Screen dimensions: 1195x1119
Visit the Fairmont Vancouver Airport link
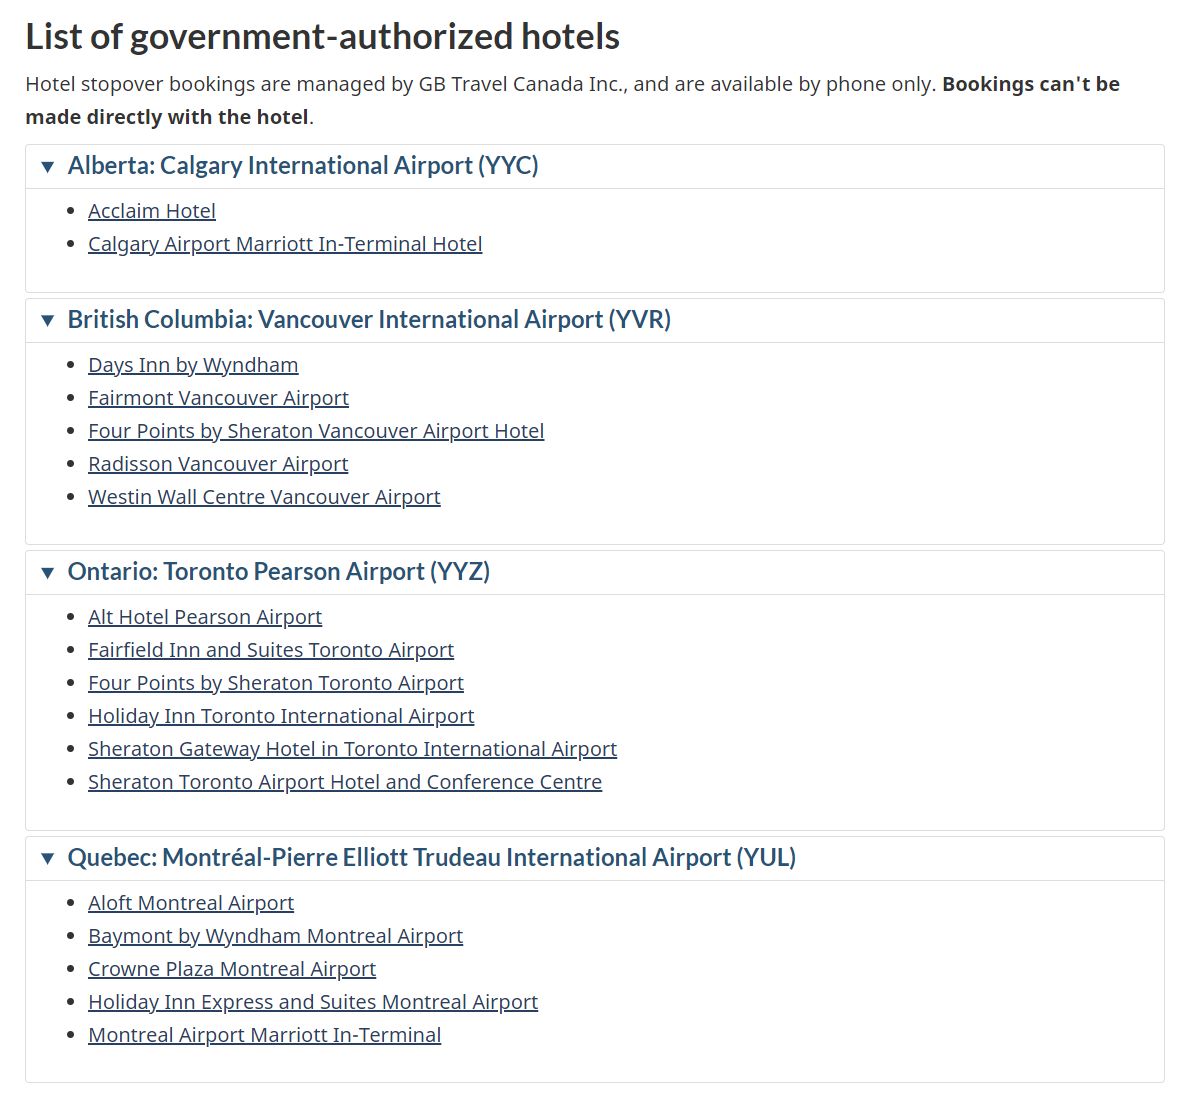pos(218,398)
